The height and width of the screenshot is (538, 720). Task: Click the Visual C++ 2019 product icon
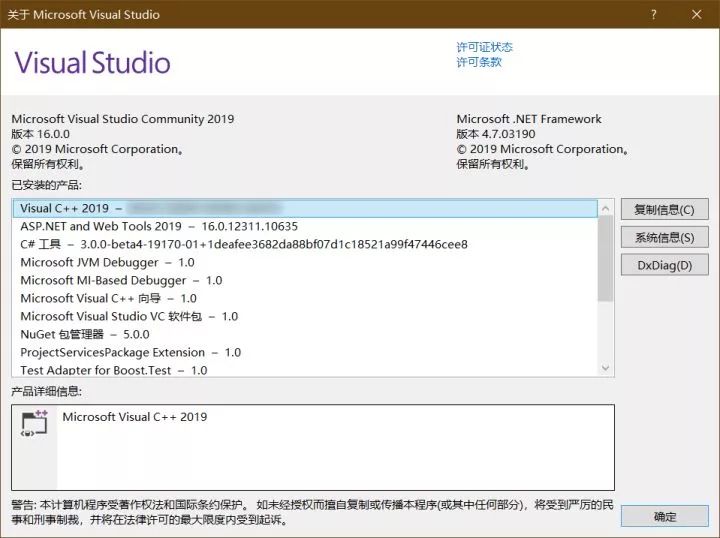34,423
